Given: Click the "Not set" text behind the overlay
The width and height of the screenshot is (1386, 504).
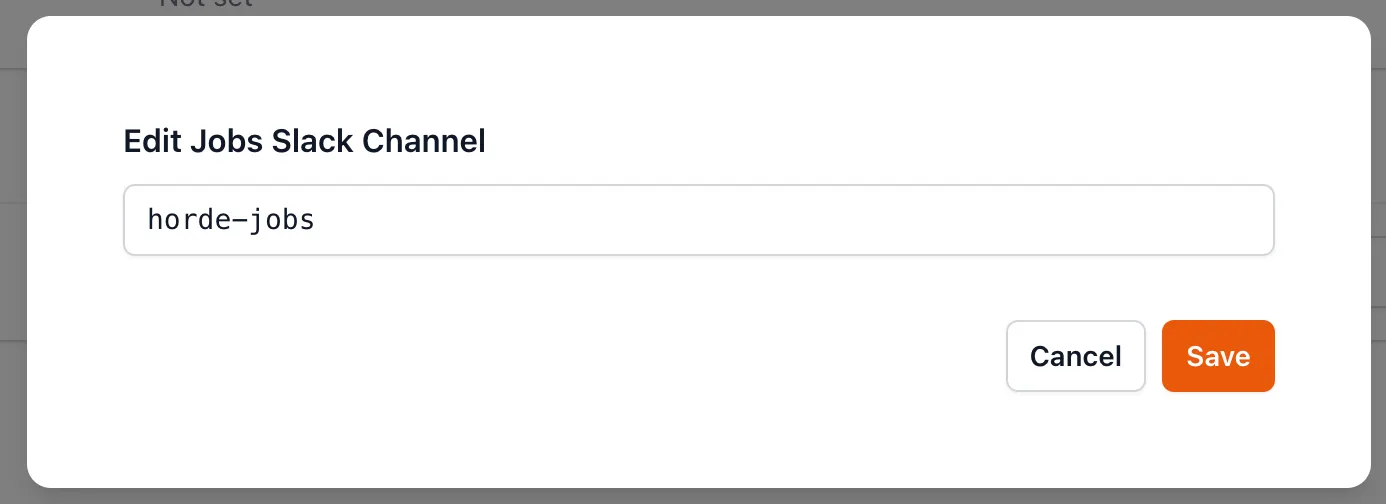Looking at the screenshot, I should (206, 4).
